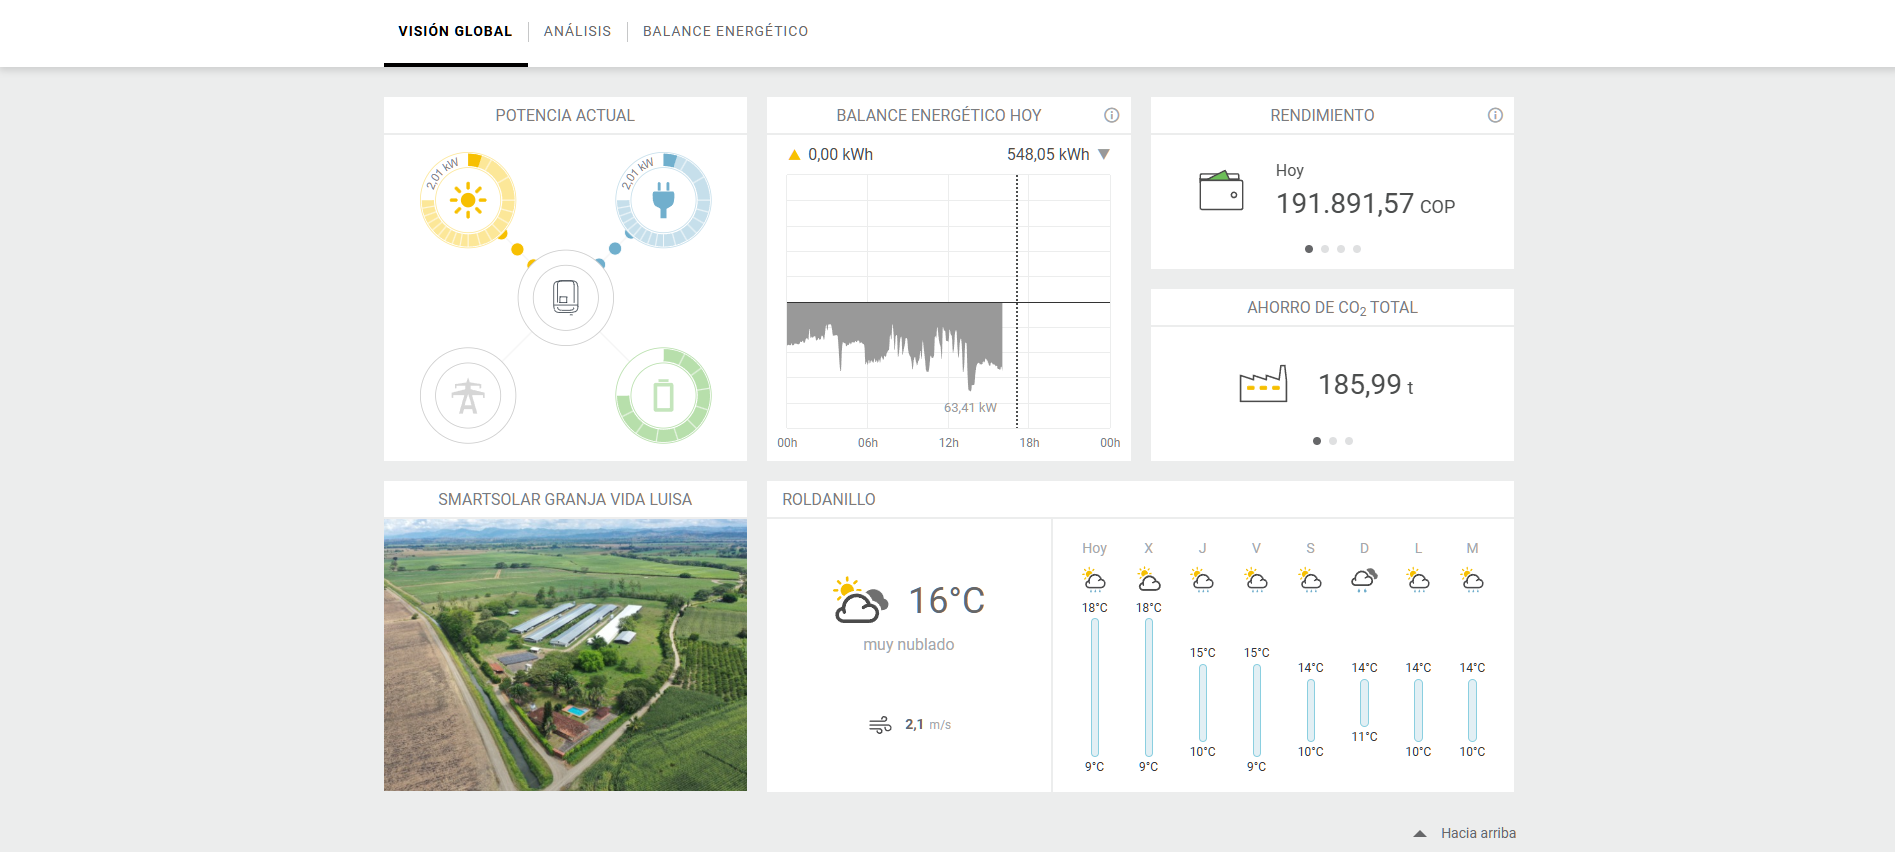Open info icon for Rendimiento panel
This screenshot has width=1895, height=852.
point(1495,115)
